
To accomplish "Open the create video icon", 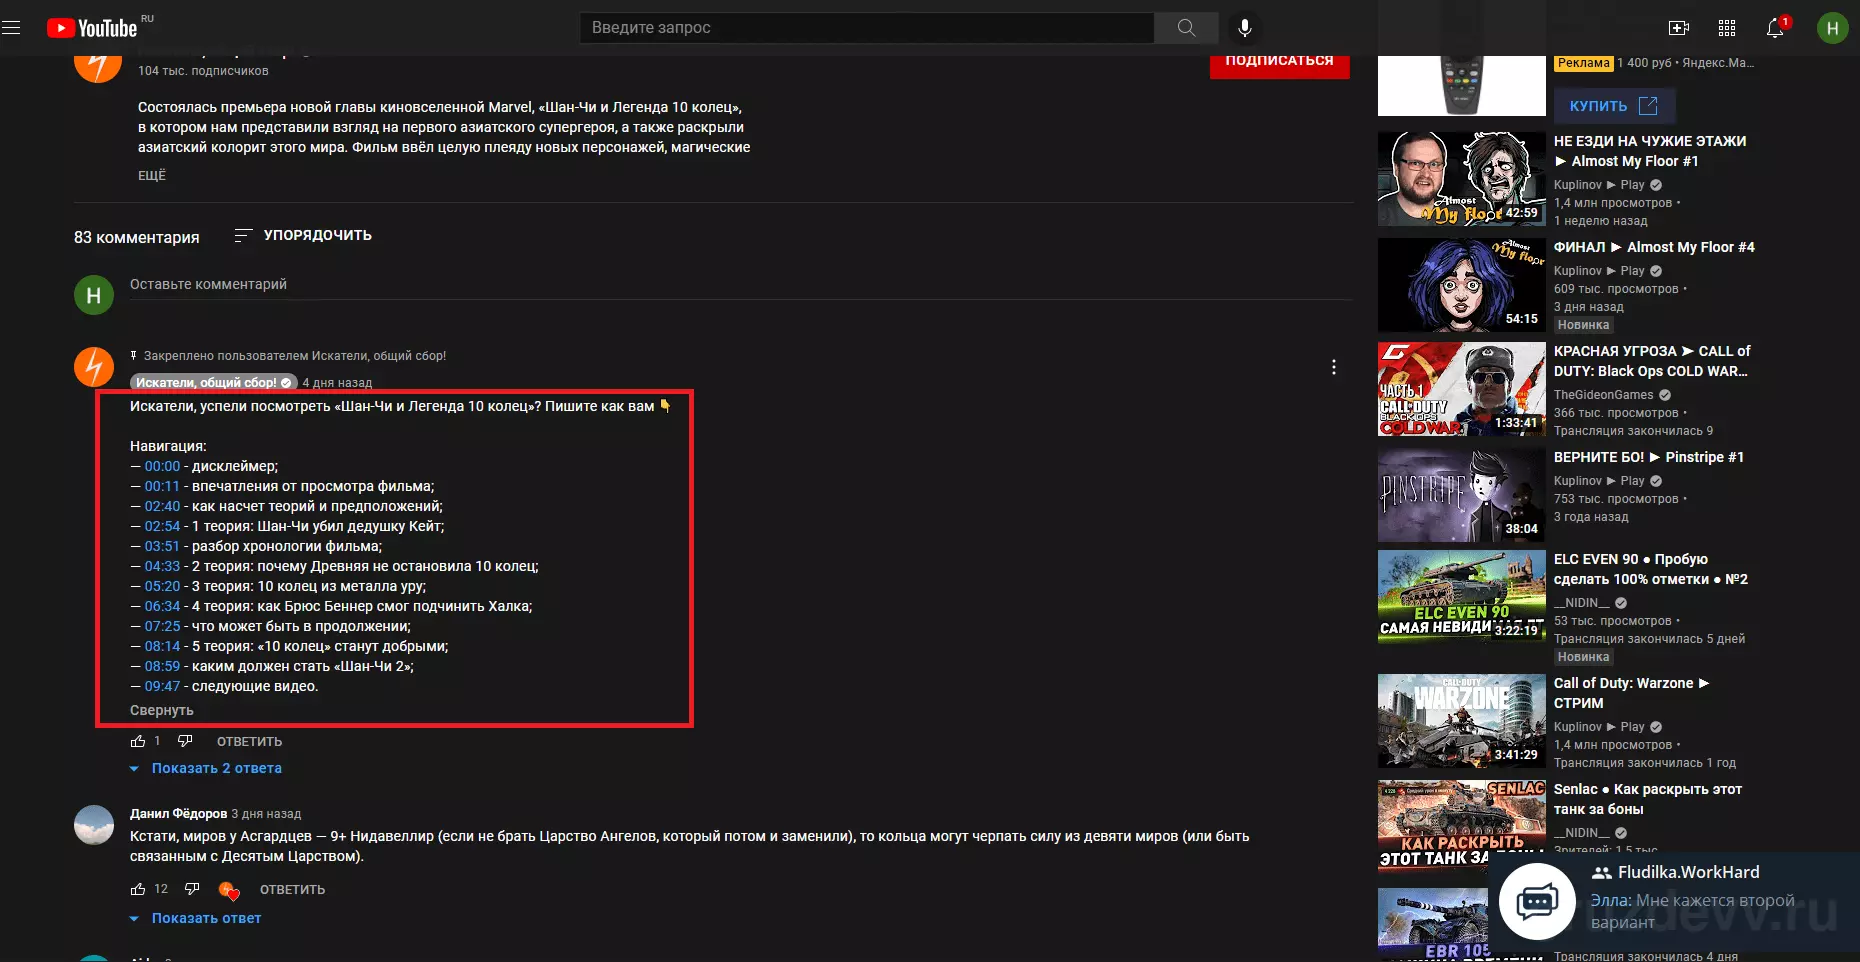I will tap(1679, 28).
